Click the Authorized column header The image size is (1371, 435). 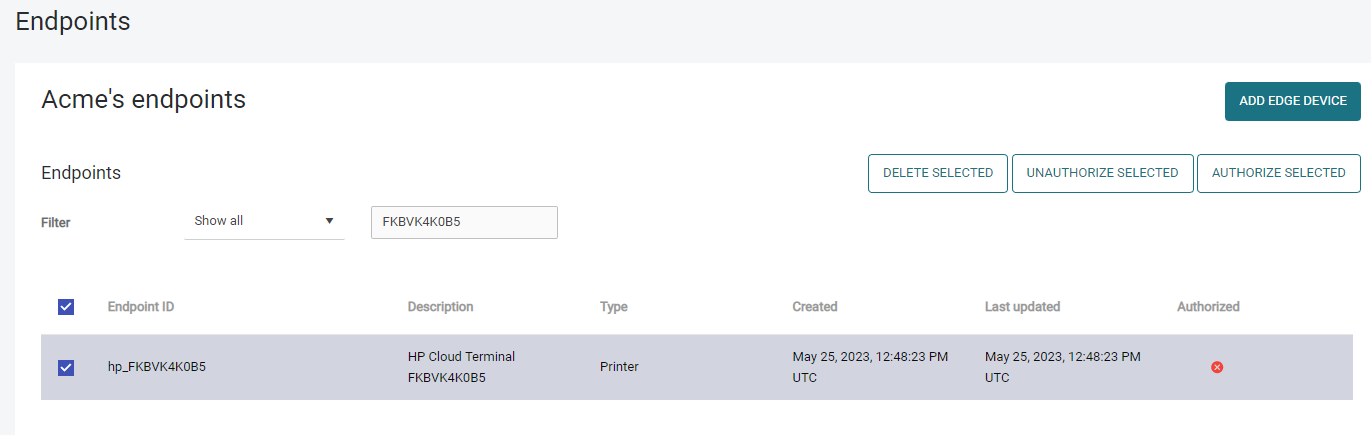tap(1208, 307)
